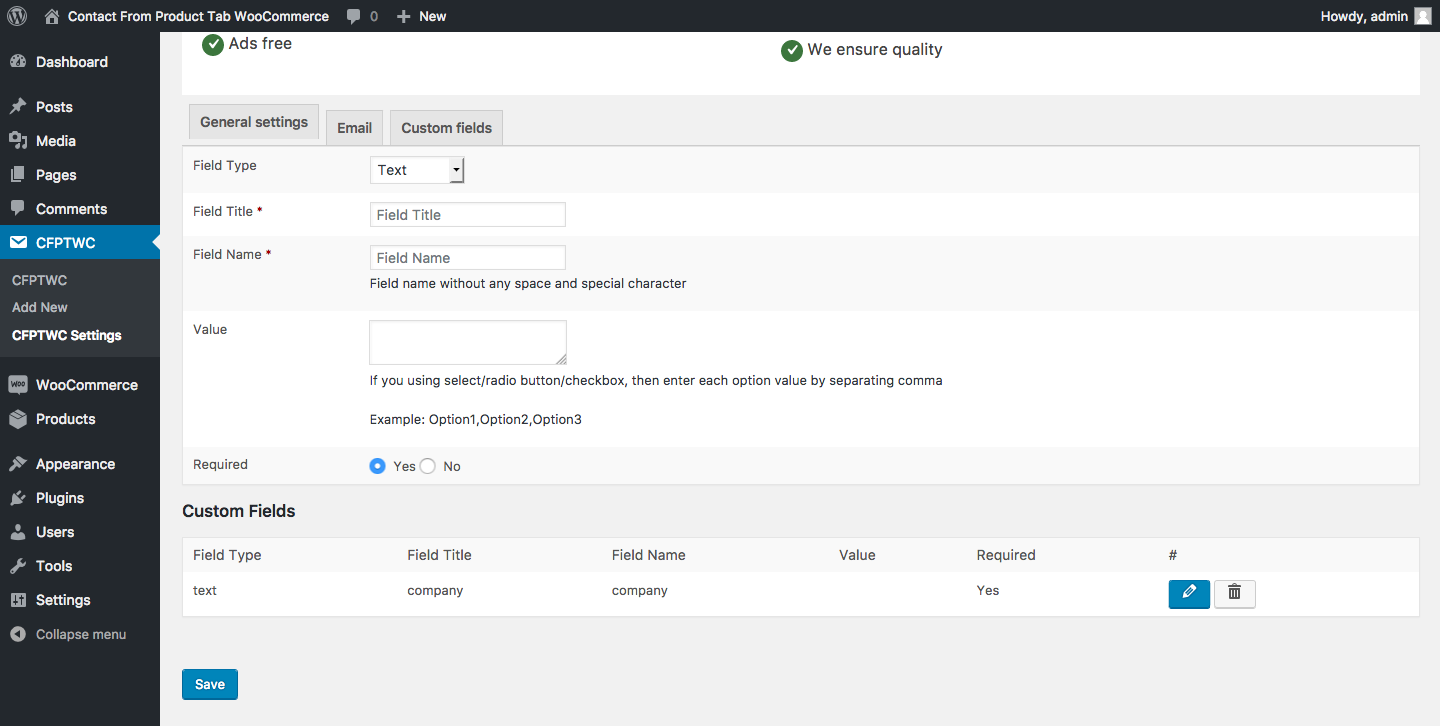Click the Field Type column header

(227, 555)
